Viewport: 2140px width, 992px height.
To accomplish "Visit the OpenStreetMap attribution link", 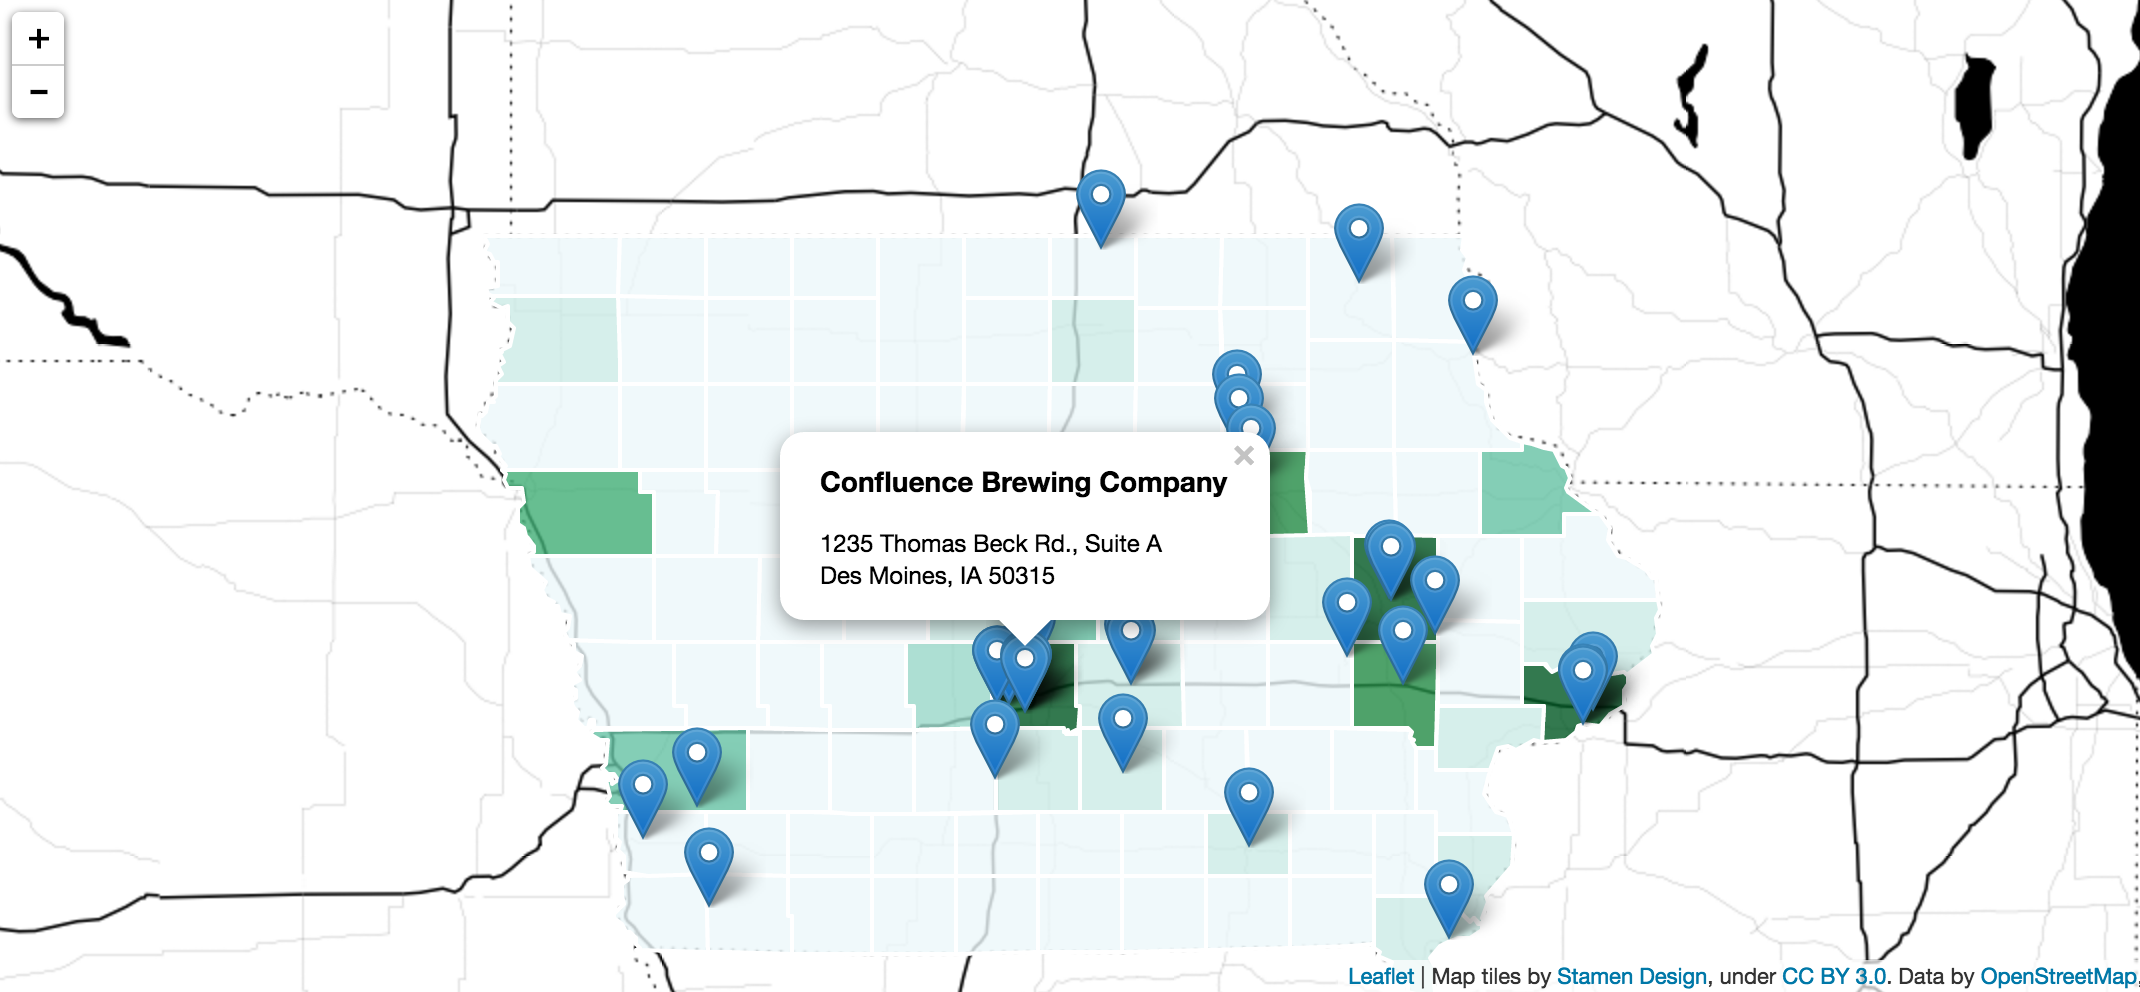I will click(x=2057, y=976).
